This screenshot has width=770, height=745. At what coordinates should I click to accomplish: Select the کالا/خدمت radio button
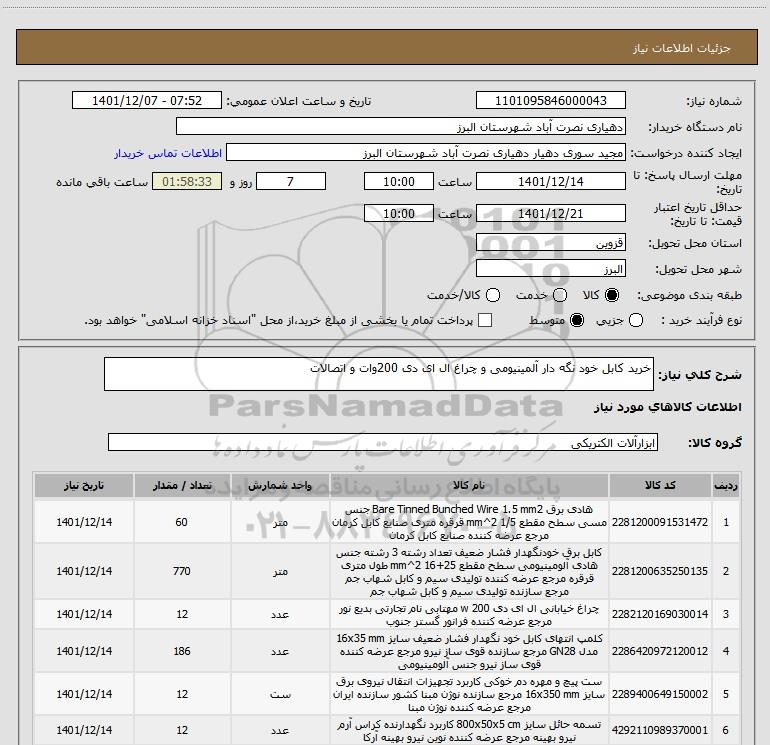tap(493, 295)
